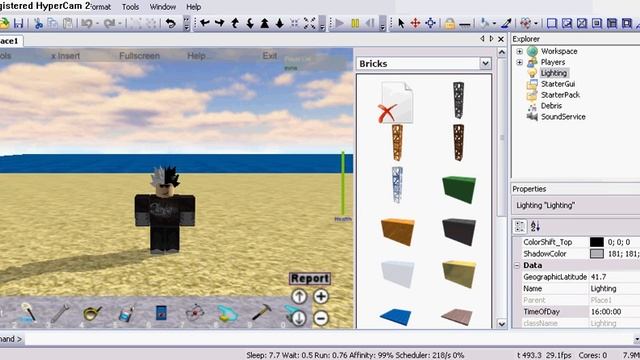Screen dimensions: 640x360
Task: Click the camera tilt up circle button
Action: tap(299, 296)
